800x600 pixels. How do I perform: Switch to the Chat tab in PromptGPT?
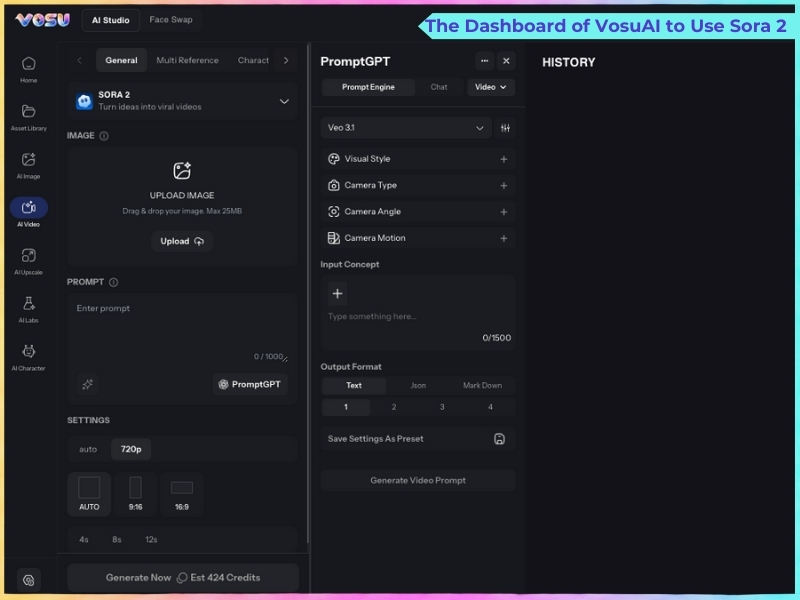(x=439, y=87)
